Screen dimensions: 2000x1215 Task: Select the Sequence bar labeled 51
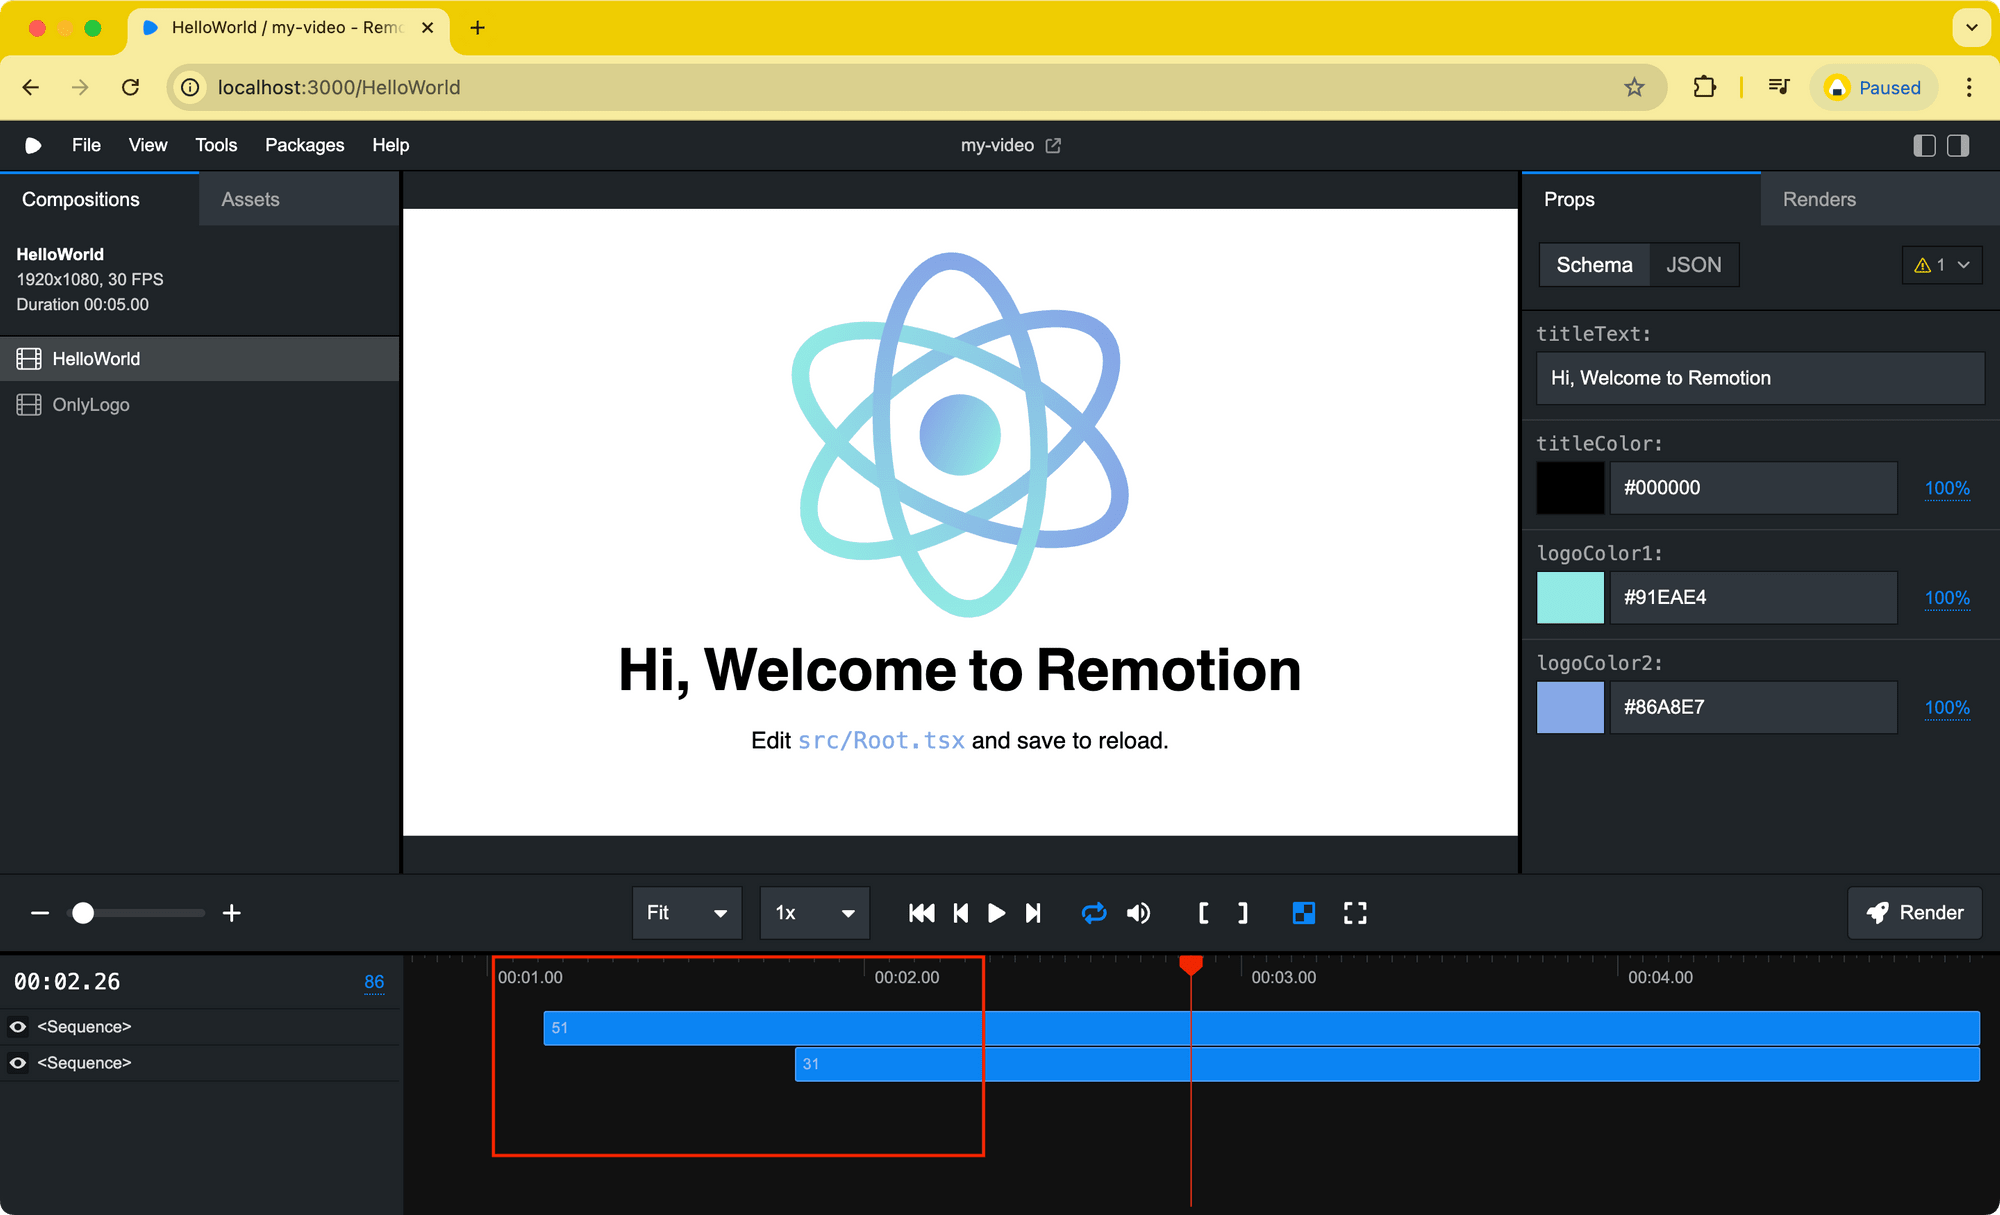[1261, 1028]
